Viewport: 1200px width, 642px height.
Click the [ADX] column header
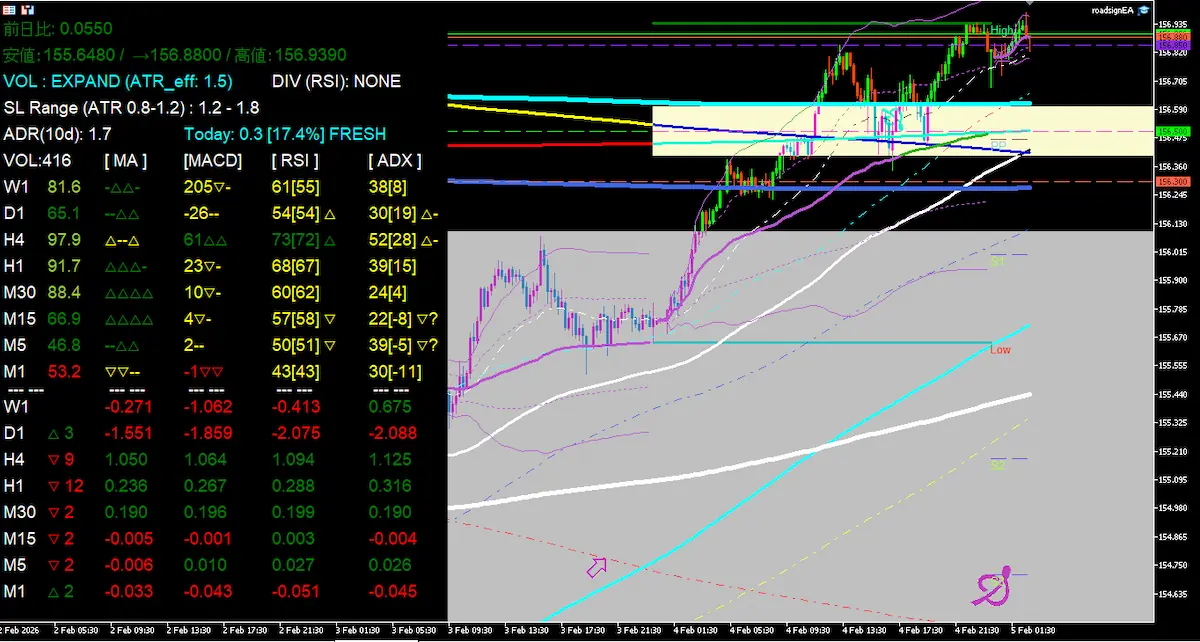pyautogui.click(x=395, y=161)
